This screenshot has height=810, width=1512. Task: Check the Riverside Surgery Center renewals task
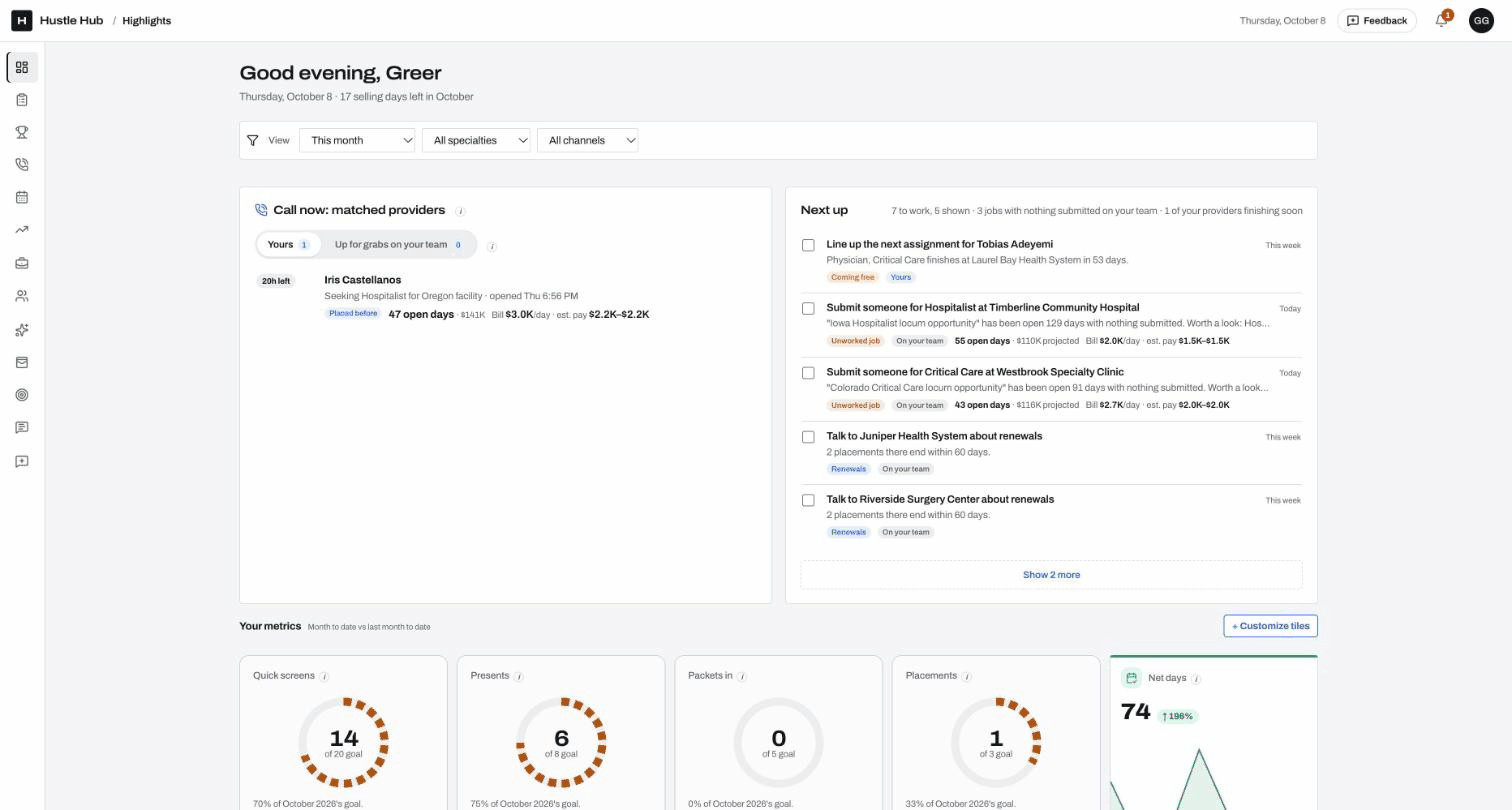[808, 500]
